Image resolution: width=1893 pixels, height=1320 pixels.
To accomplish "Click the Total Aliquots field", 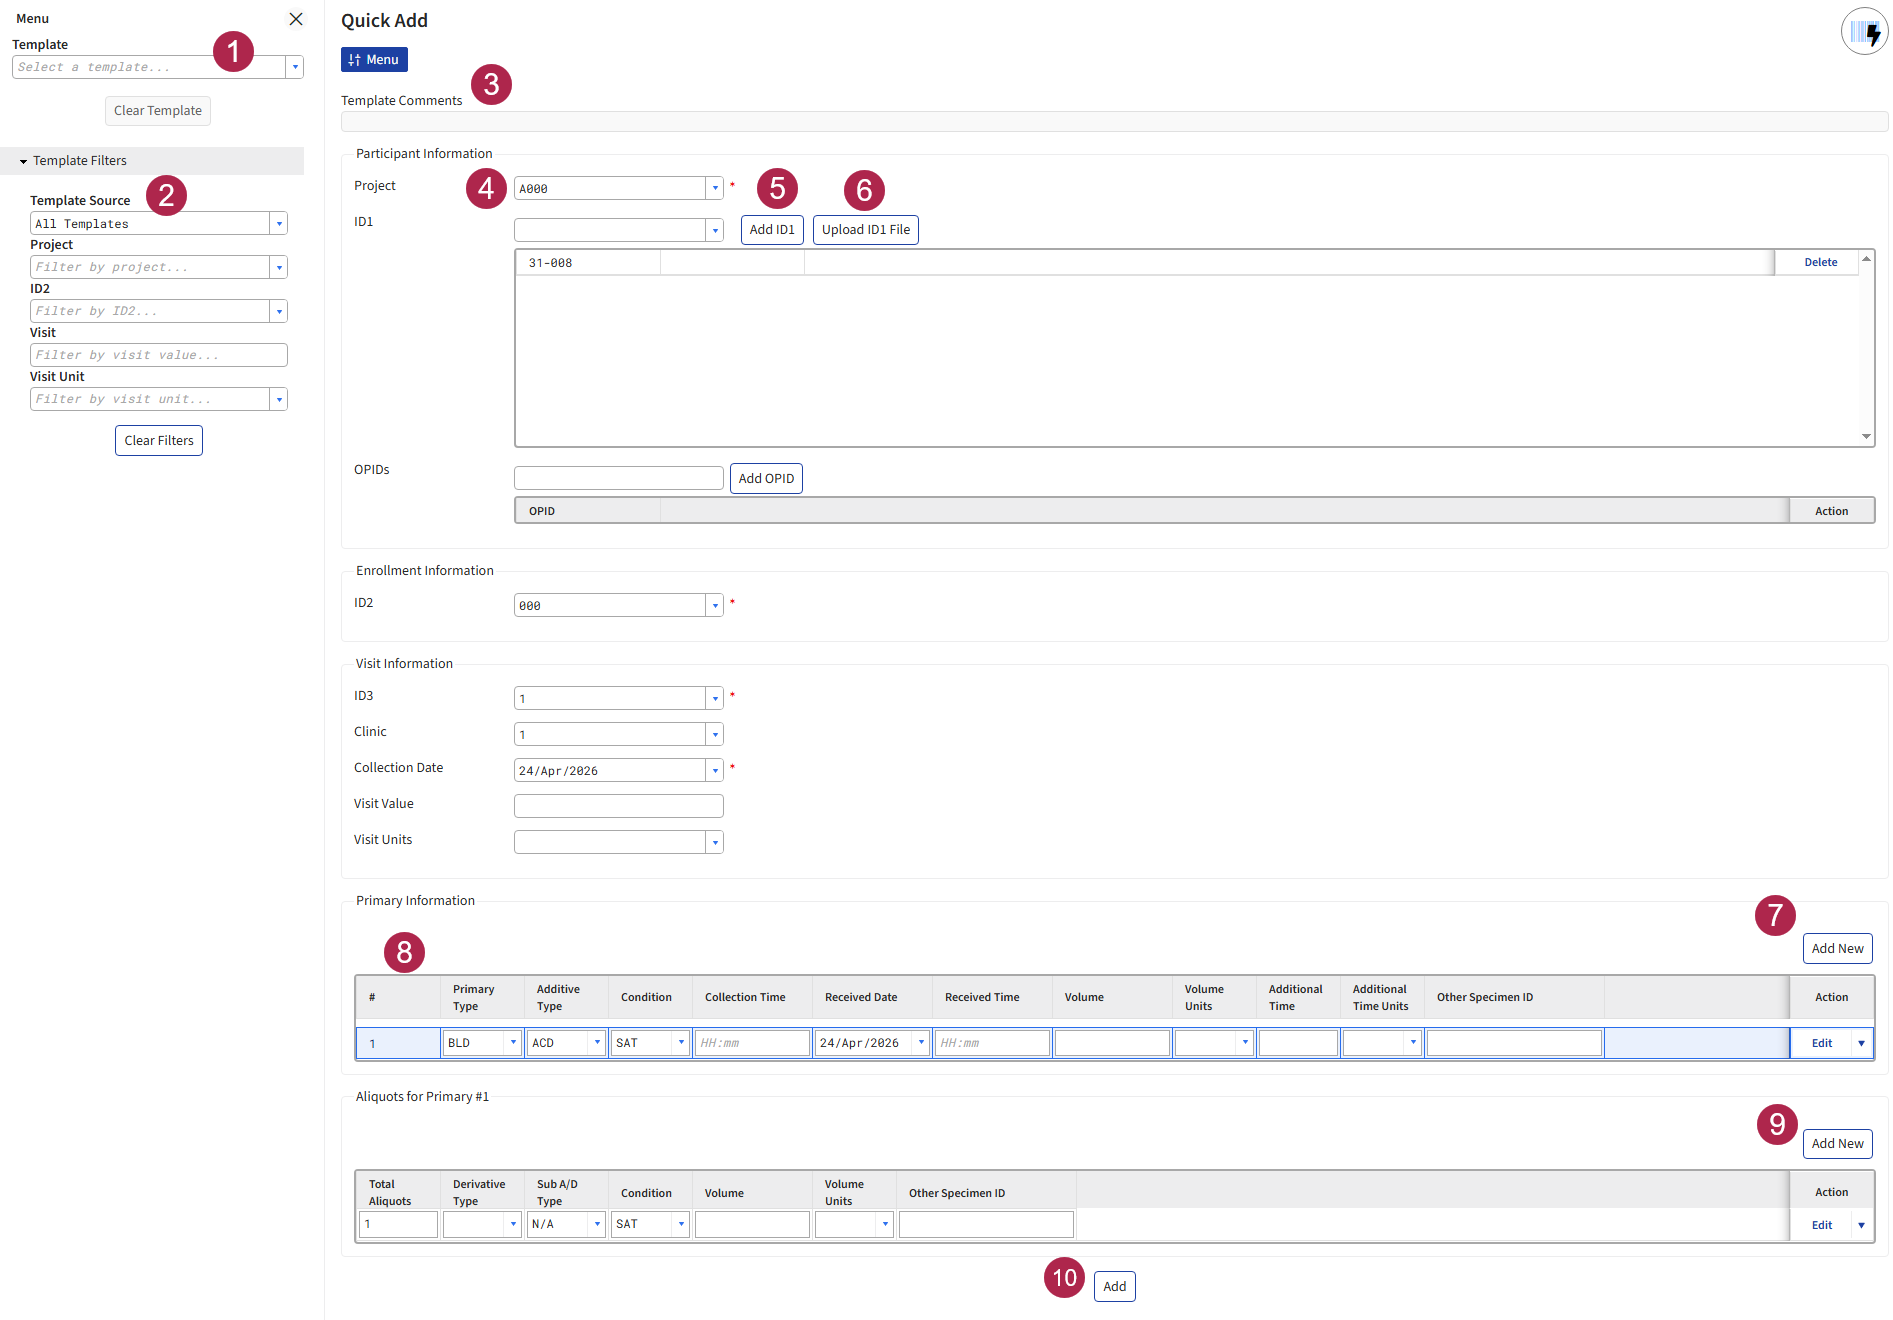I will tap(398, 1224).
